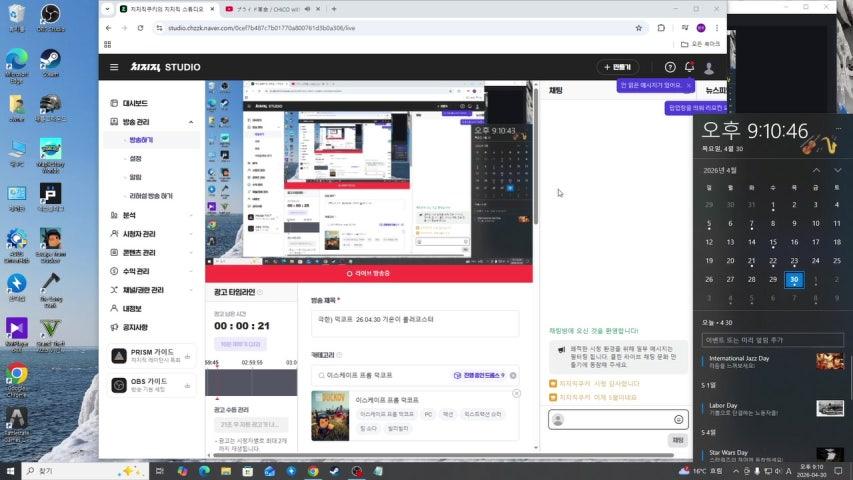Open the apps grid on bookmarks bar
853x480 pixels.
tap(107, 44)
